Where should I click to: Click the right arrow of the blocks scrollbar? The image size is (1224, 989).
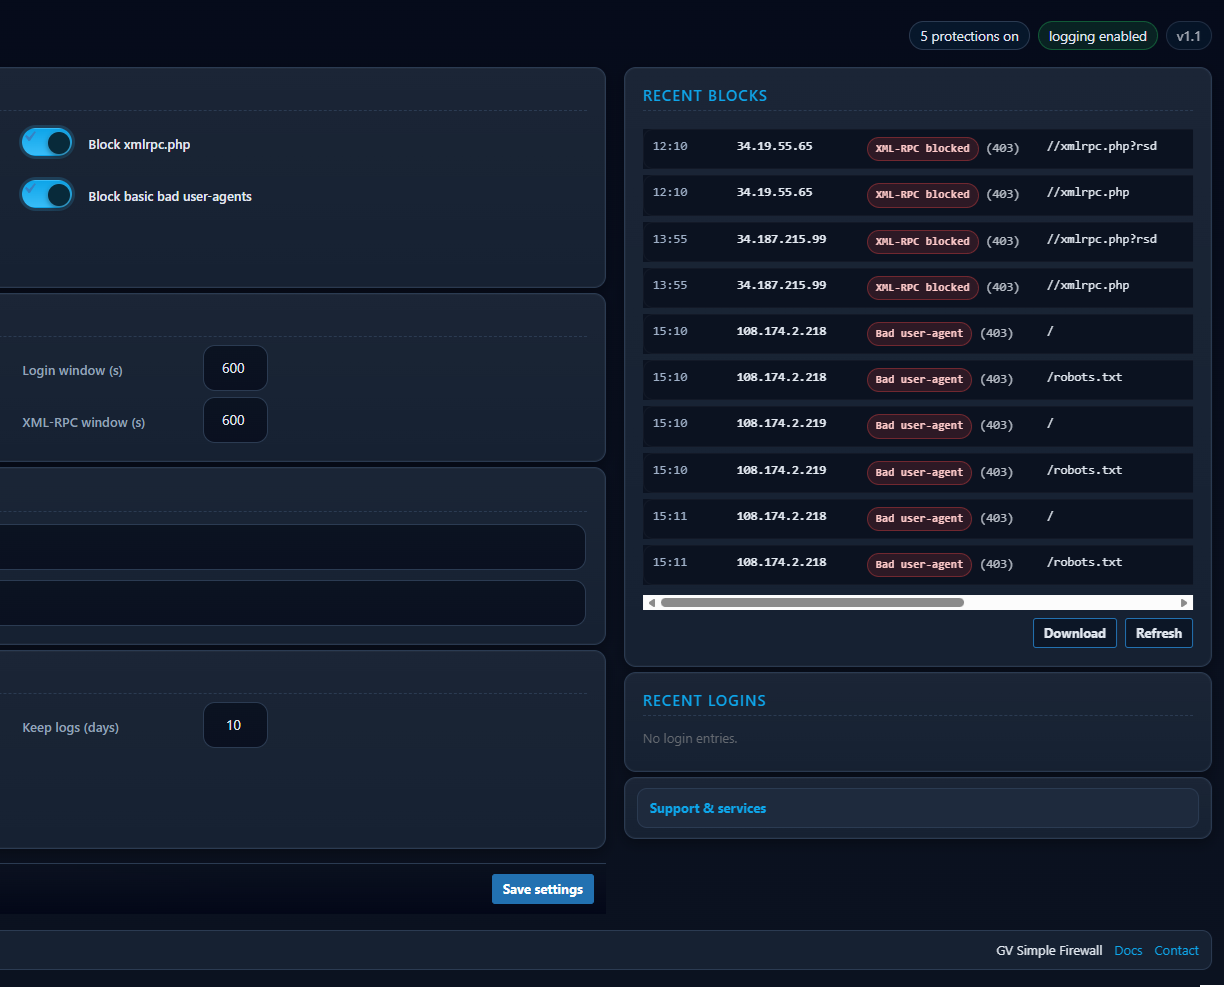pos(1185,602)
